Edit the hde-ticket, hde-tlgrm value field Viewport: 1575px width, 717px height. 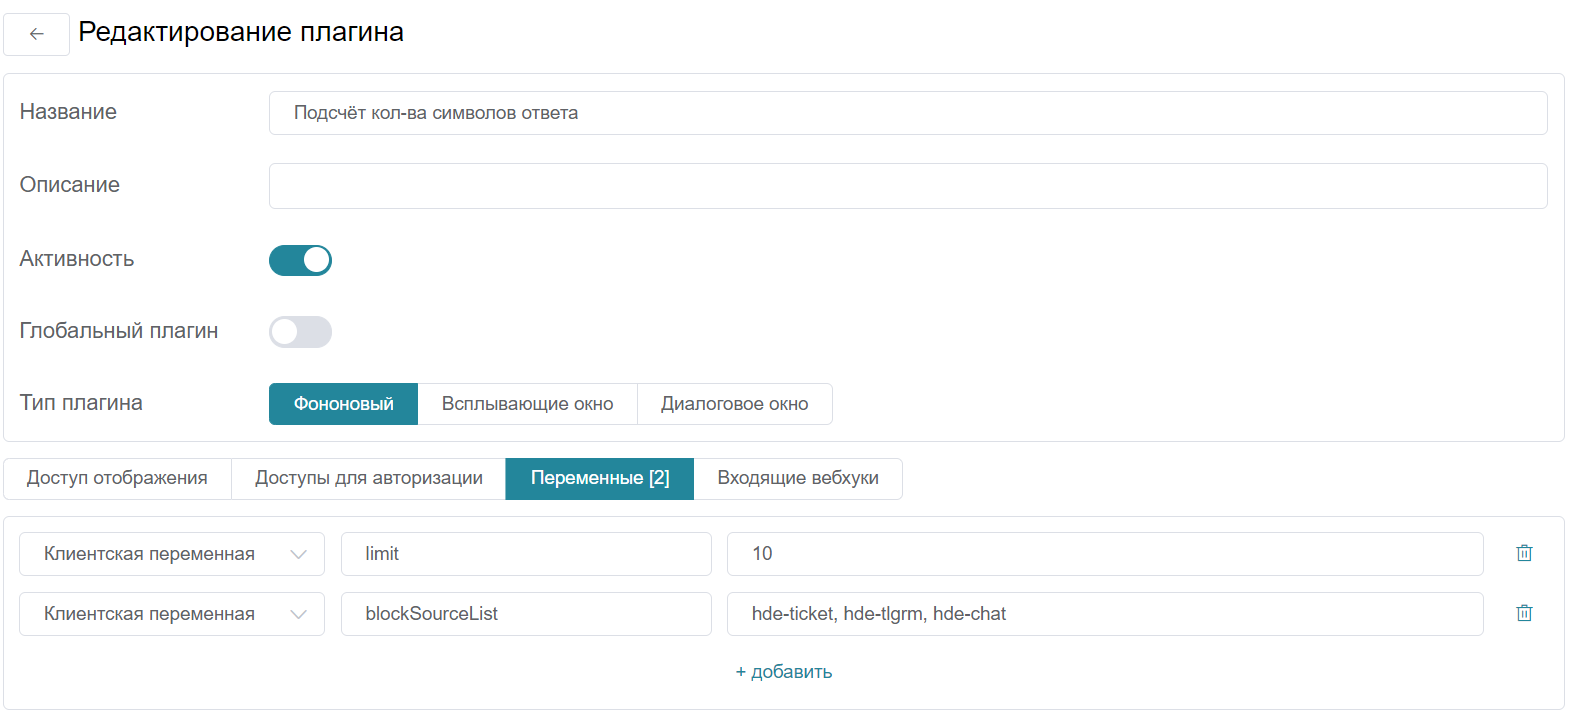coord(1104,614)
